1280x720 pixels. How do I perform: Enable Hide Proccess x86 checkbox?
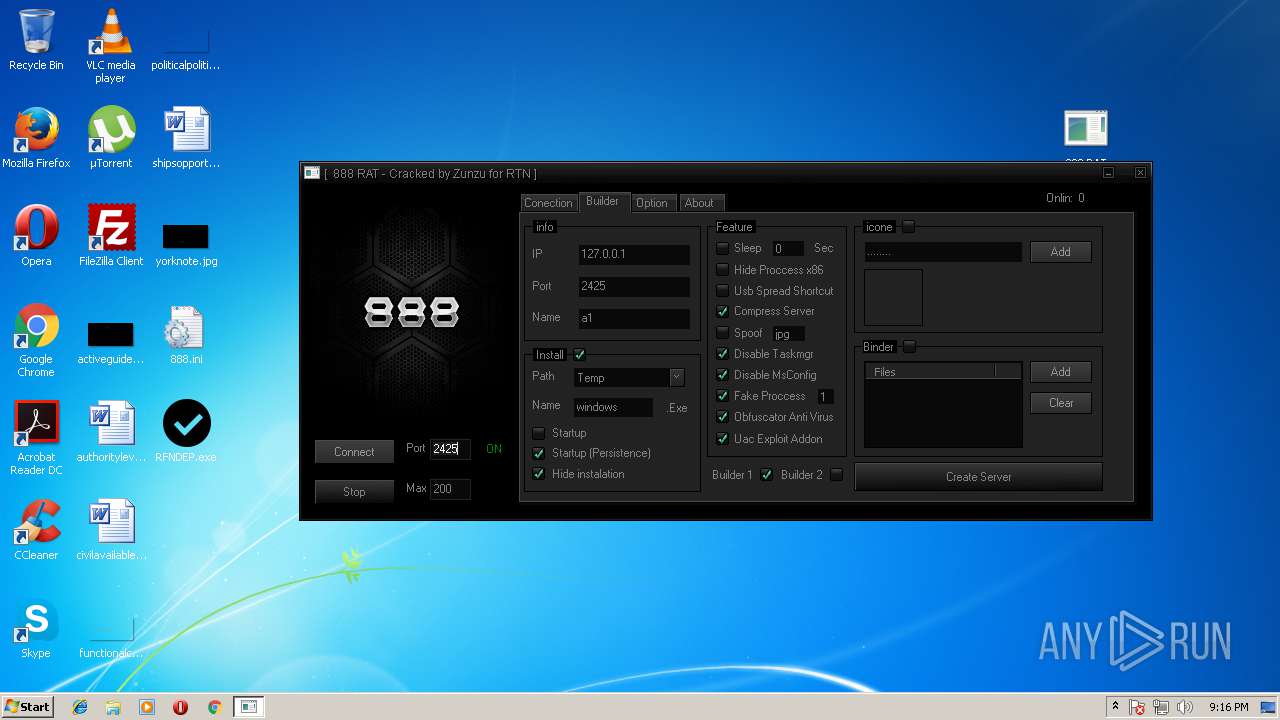[x=722, y=270]
